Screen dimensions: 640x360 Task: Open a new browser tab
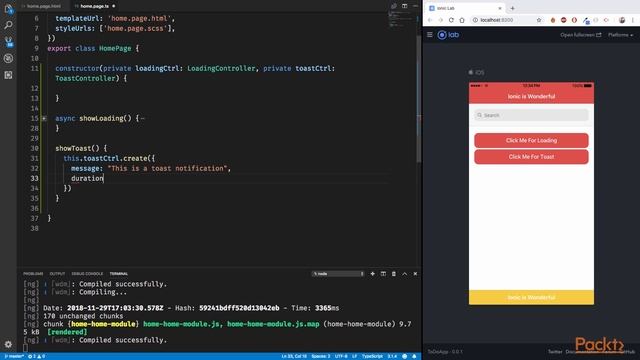[512, 8]
